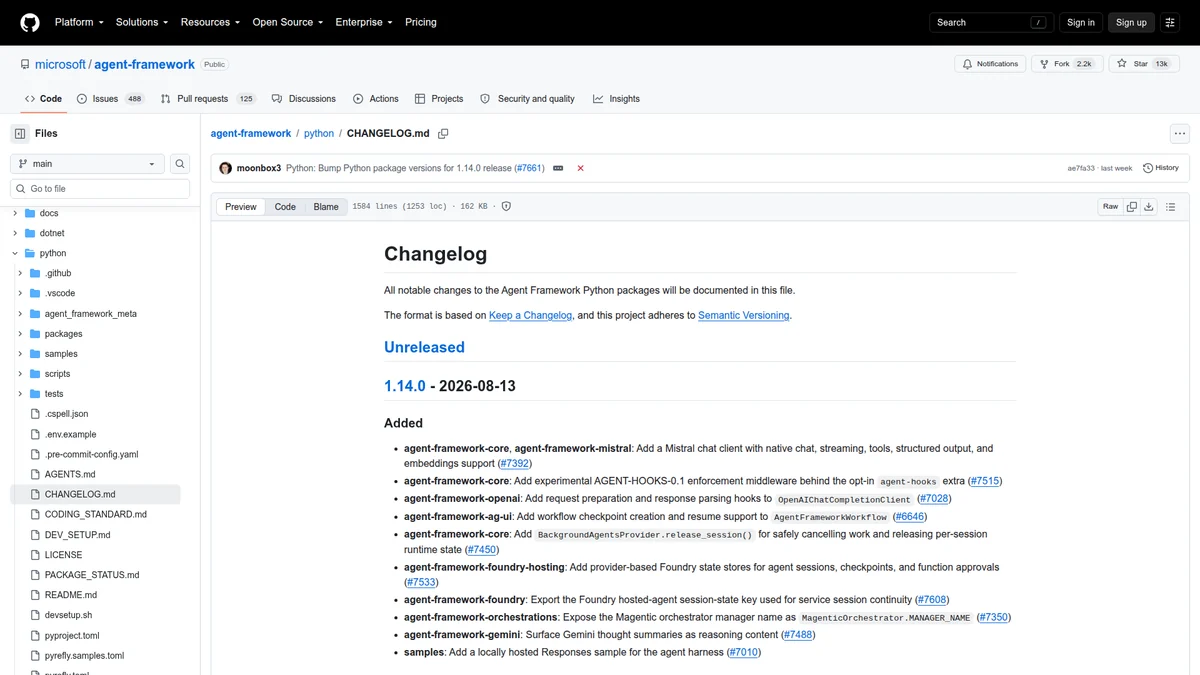
Task: Switch to Blame view toggle
Action: pyautogui.click(x=326, y=207)
